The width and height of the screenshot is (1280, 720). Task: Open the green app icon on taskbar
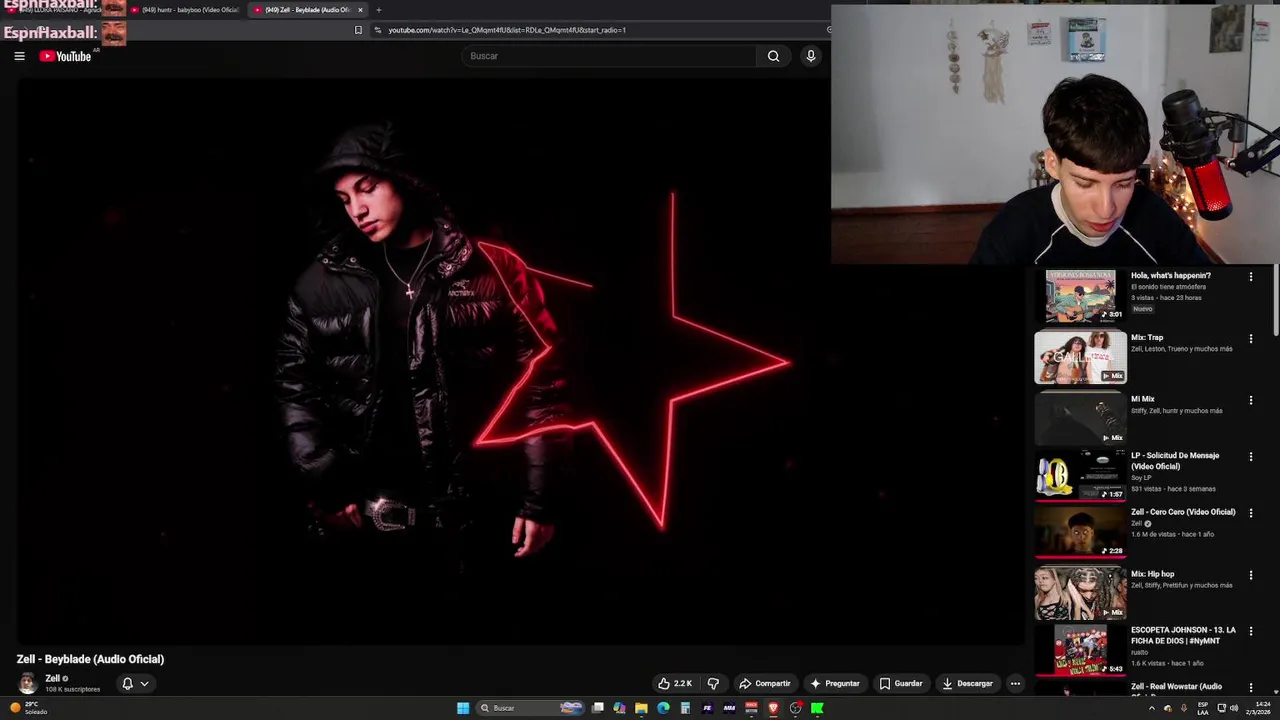817,708
